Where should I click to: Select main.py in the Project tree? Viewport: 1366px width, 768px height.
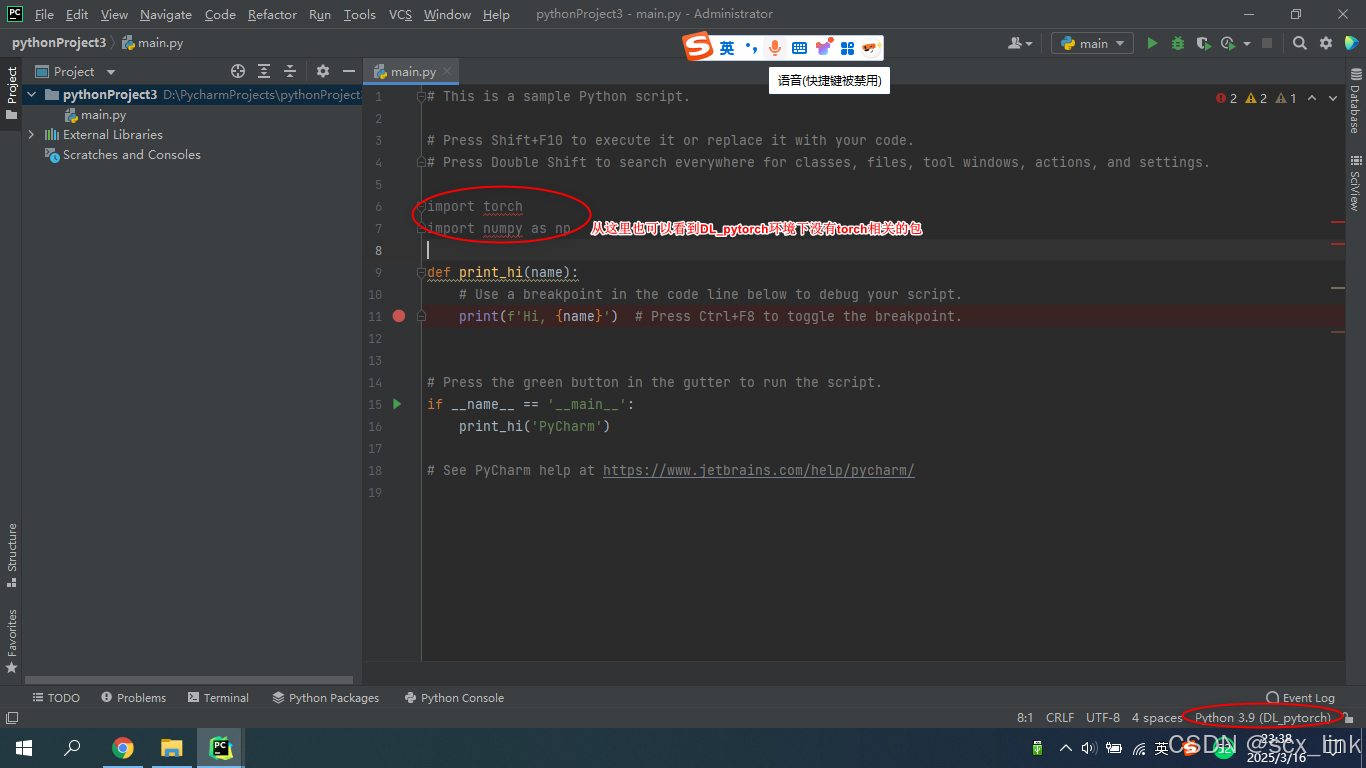(x=103, y=115)
